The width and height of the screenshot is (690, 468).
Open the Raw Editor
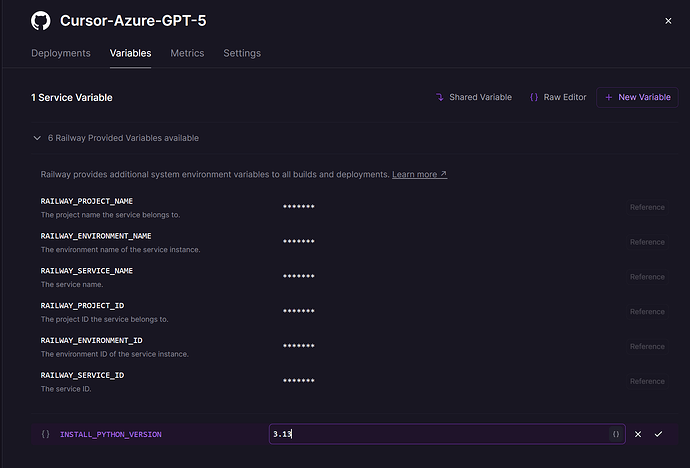(x=558, y=97)
